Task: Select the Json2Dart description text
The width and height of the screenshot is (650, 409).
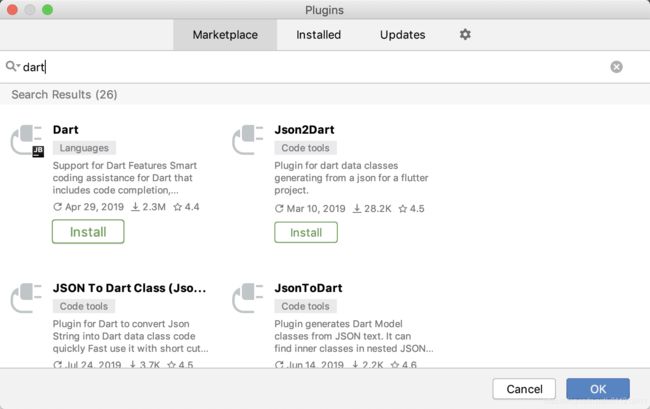Action: tap(351, 178)
